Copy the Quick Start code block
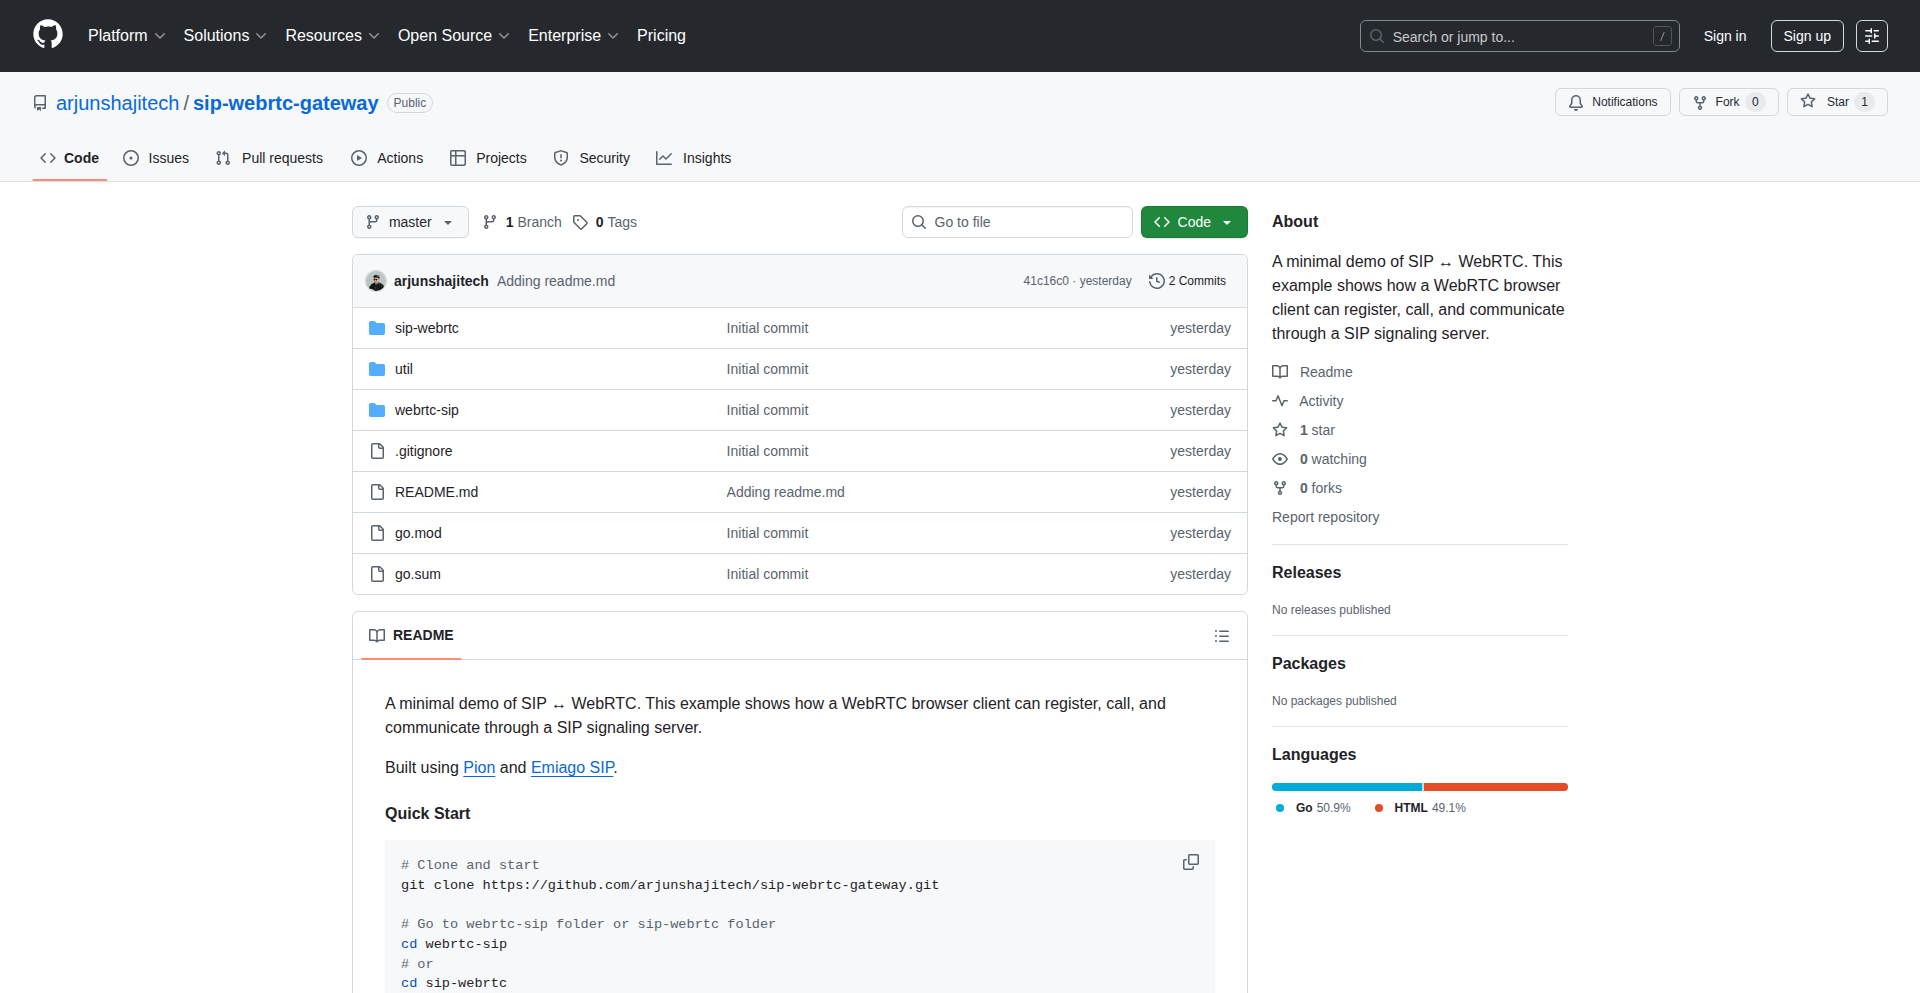The image size is (1920, 993). [x=1190, y=862]
